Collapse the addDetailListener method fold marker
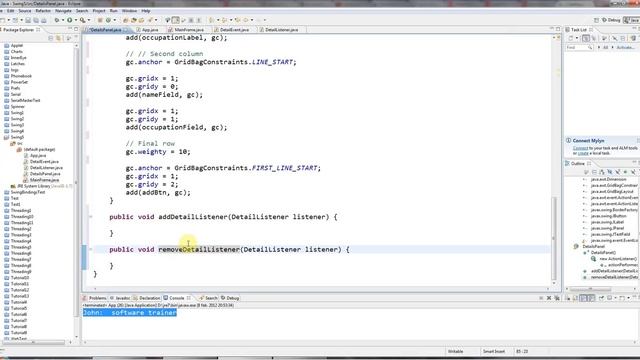The height and width of the screenshot is (360, 640). 91,217
